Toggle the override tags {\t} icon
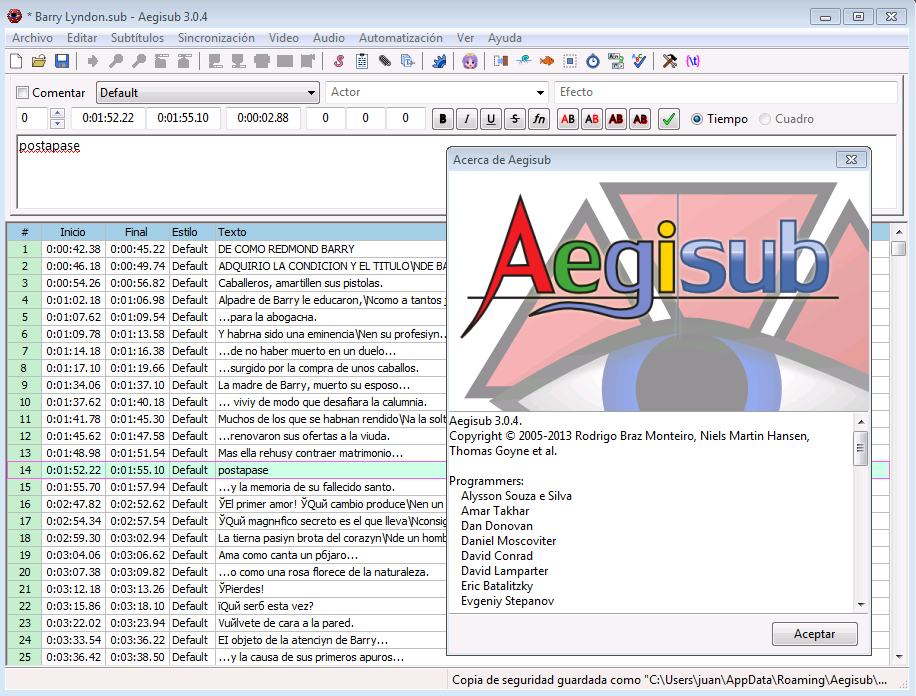 click(x=693, y=61)
